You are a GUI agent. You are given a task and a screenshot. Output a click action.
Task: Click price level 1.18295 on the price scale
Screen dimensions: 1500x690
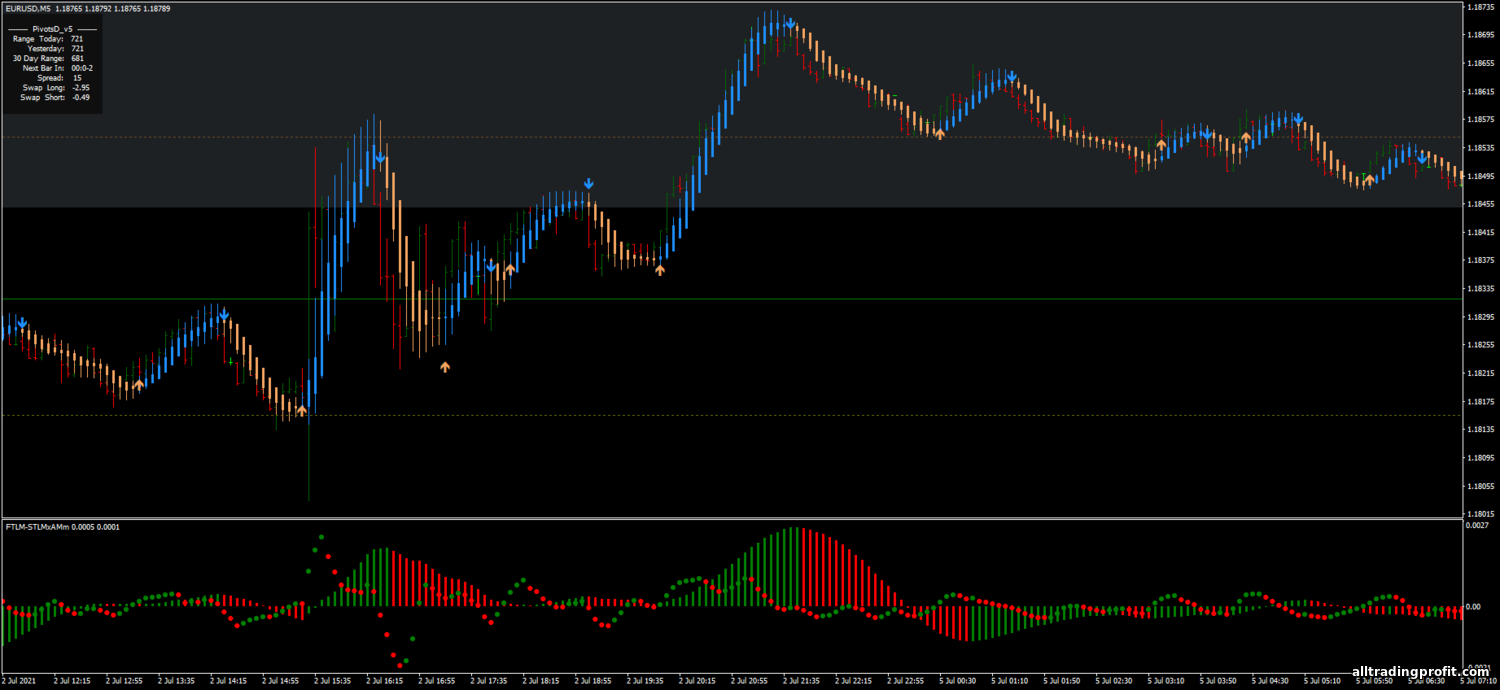tap(1481, 317)
